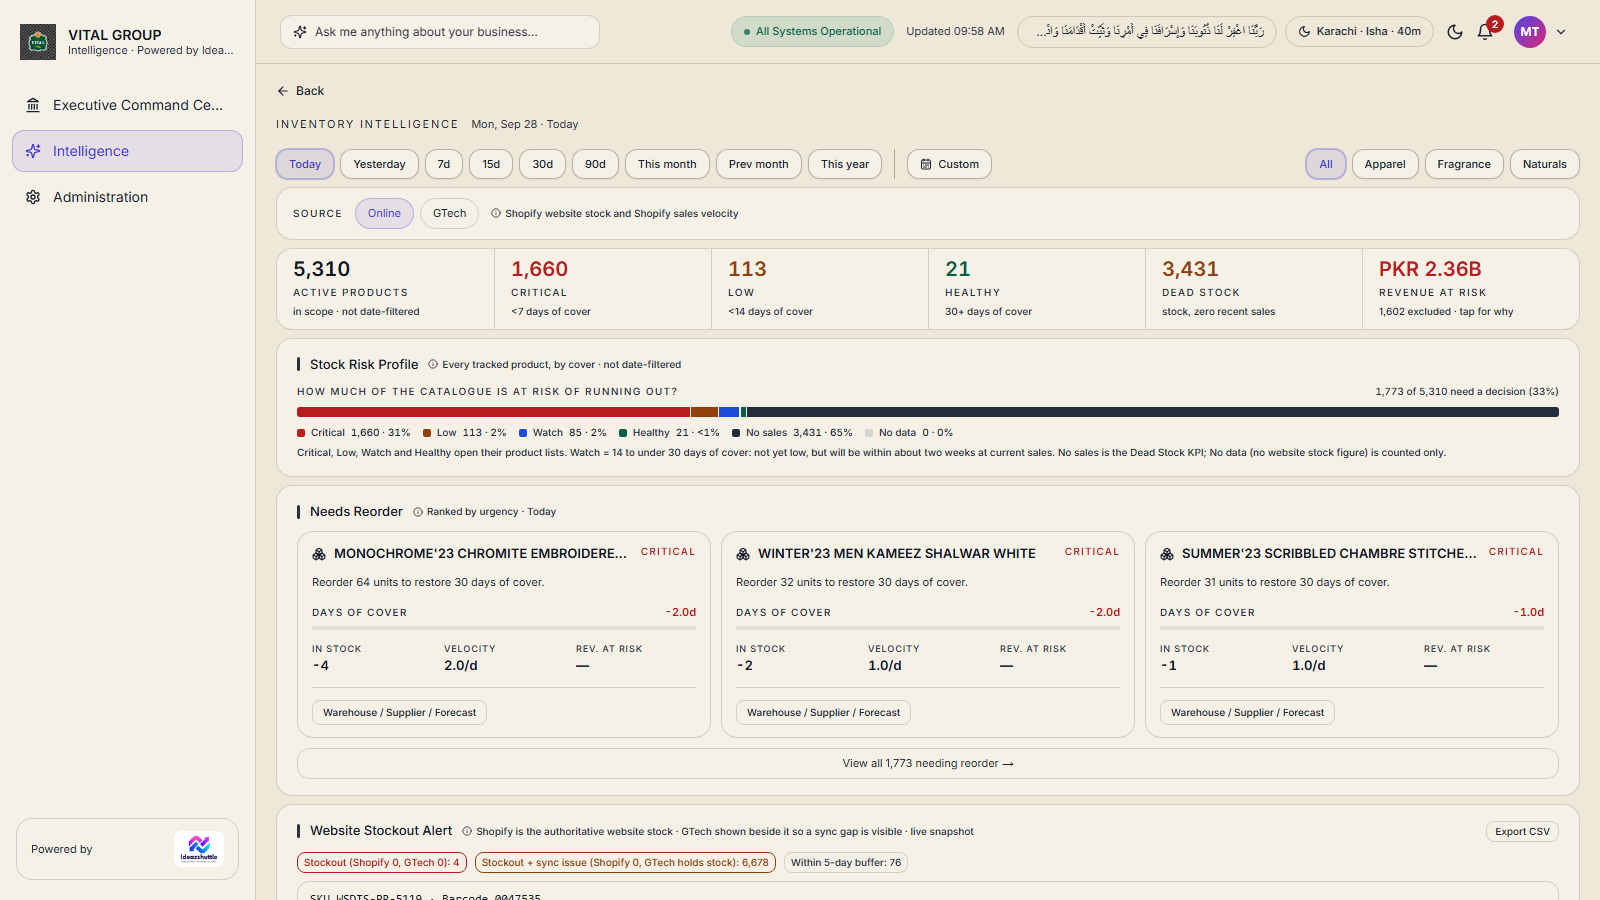Click product icon on WINTER'23 MEN KAMEEZ card

pos(743,554)
